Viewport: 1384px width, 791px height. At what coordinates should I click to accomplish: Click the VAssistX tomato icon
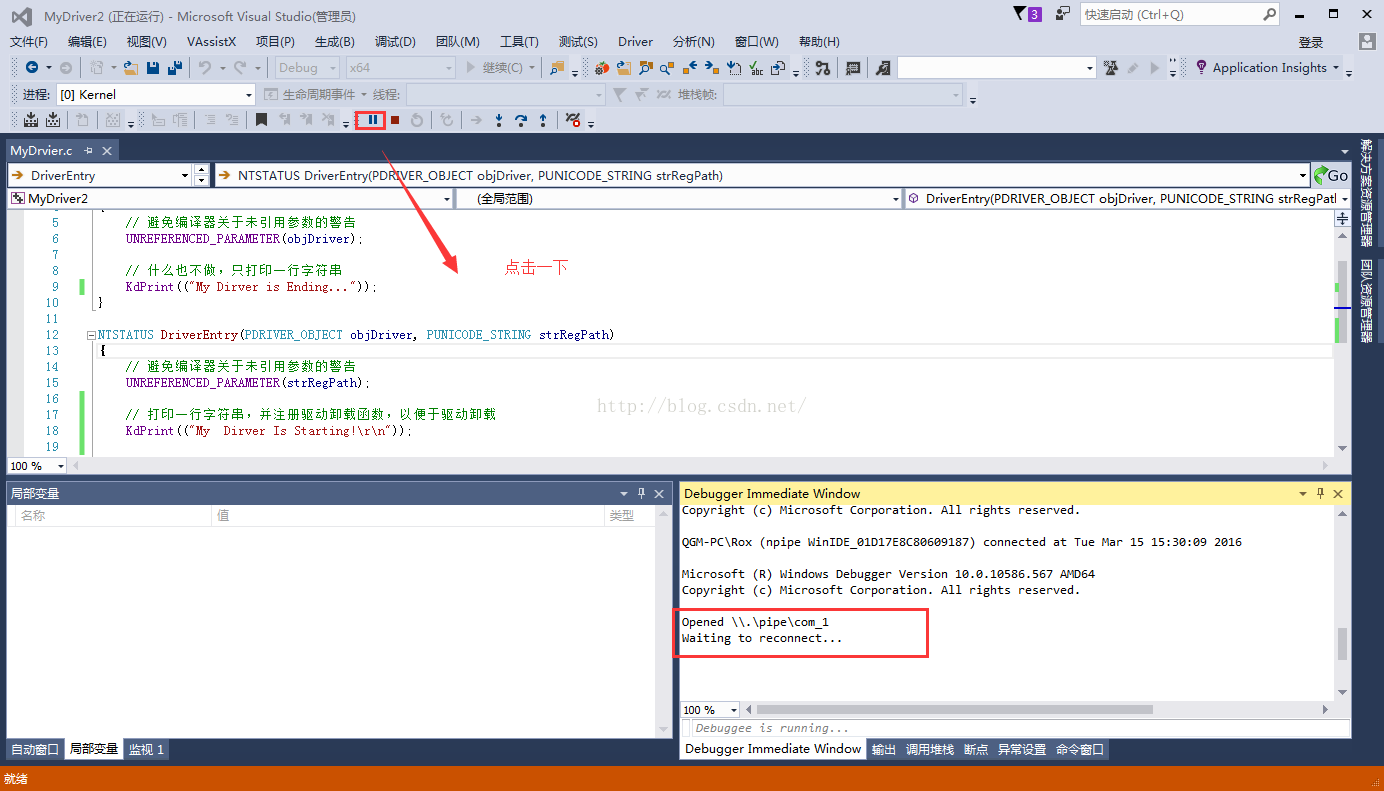point(601,68)
